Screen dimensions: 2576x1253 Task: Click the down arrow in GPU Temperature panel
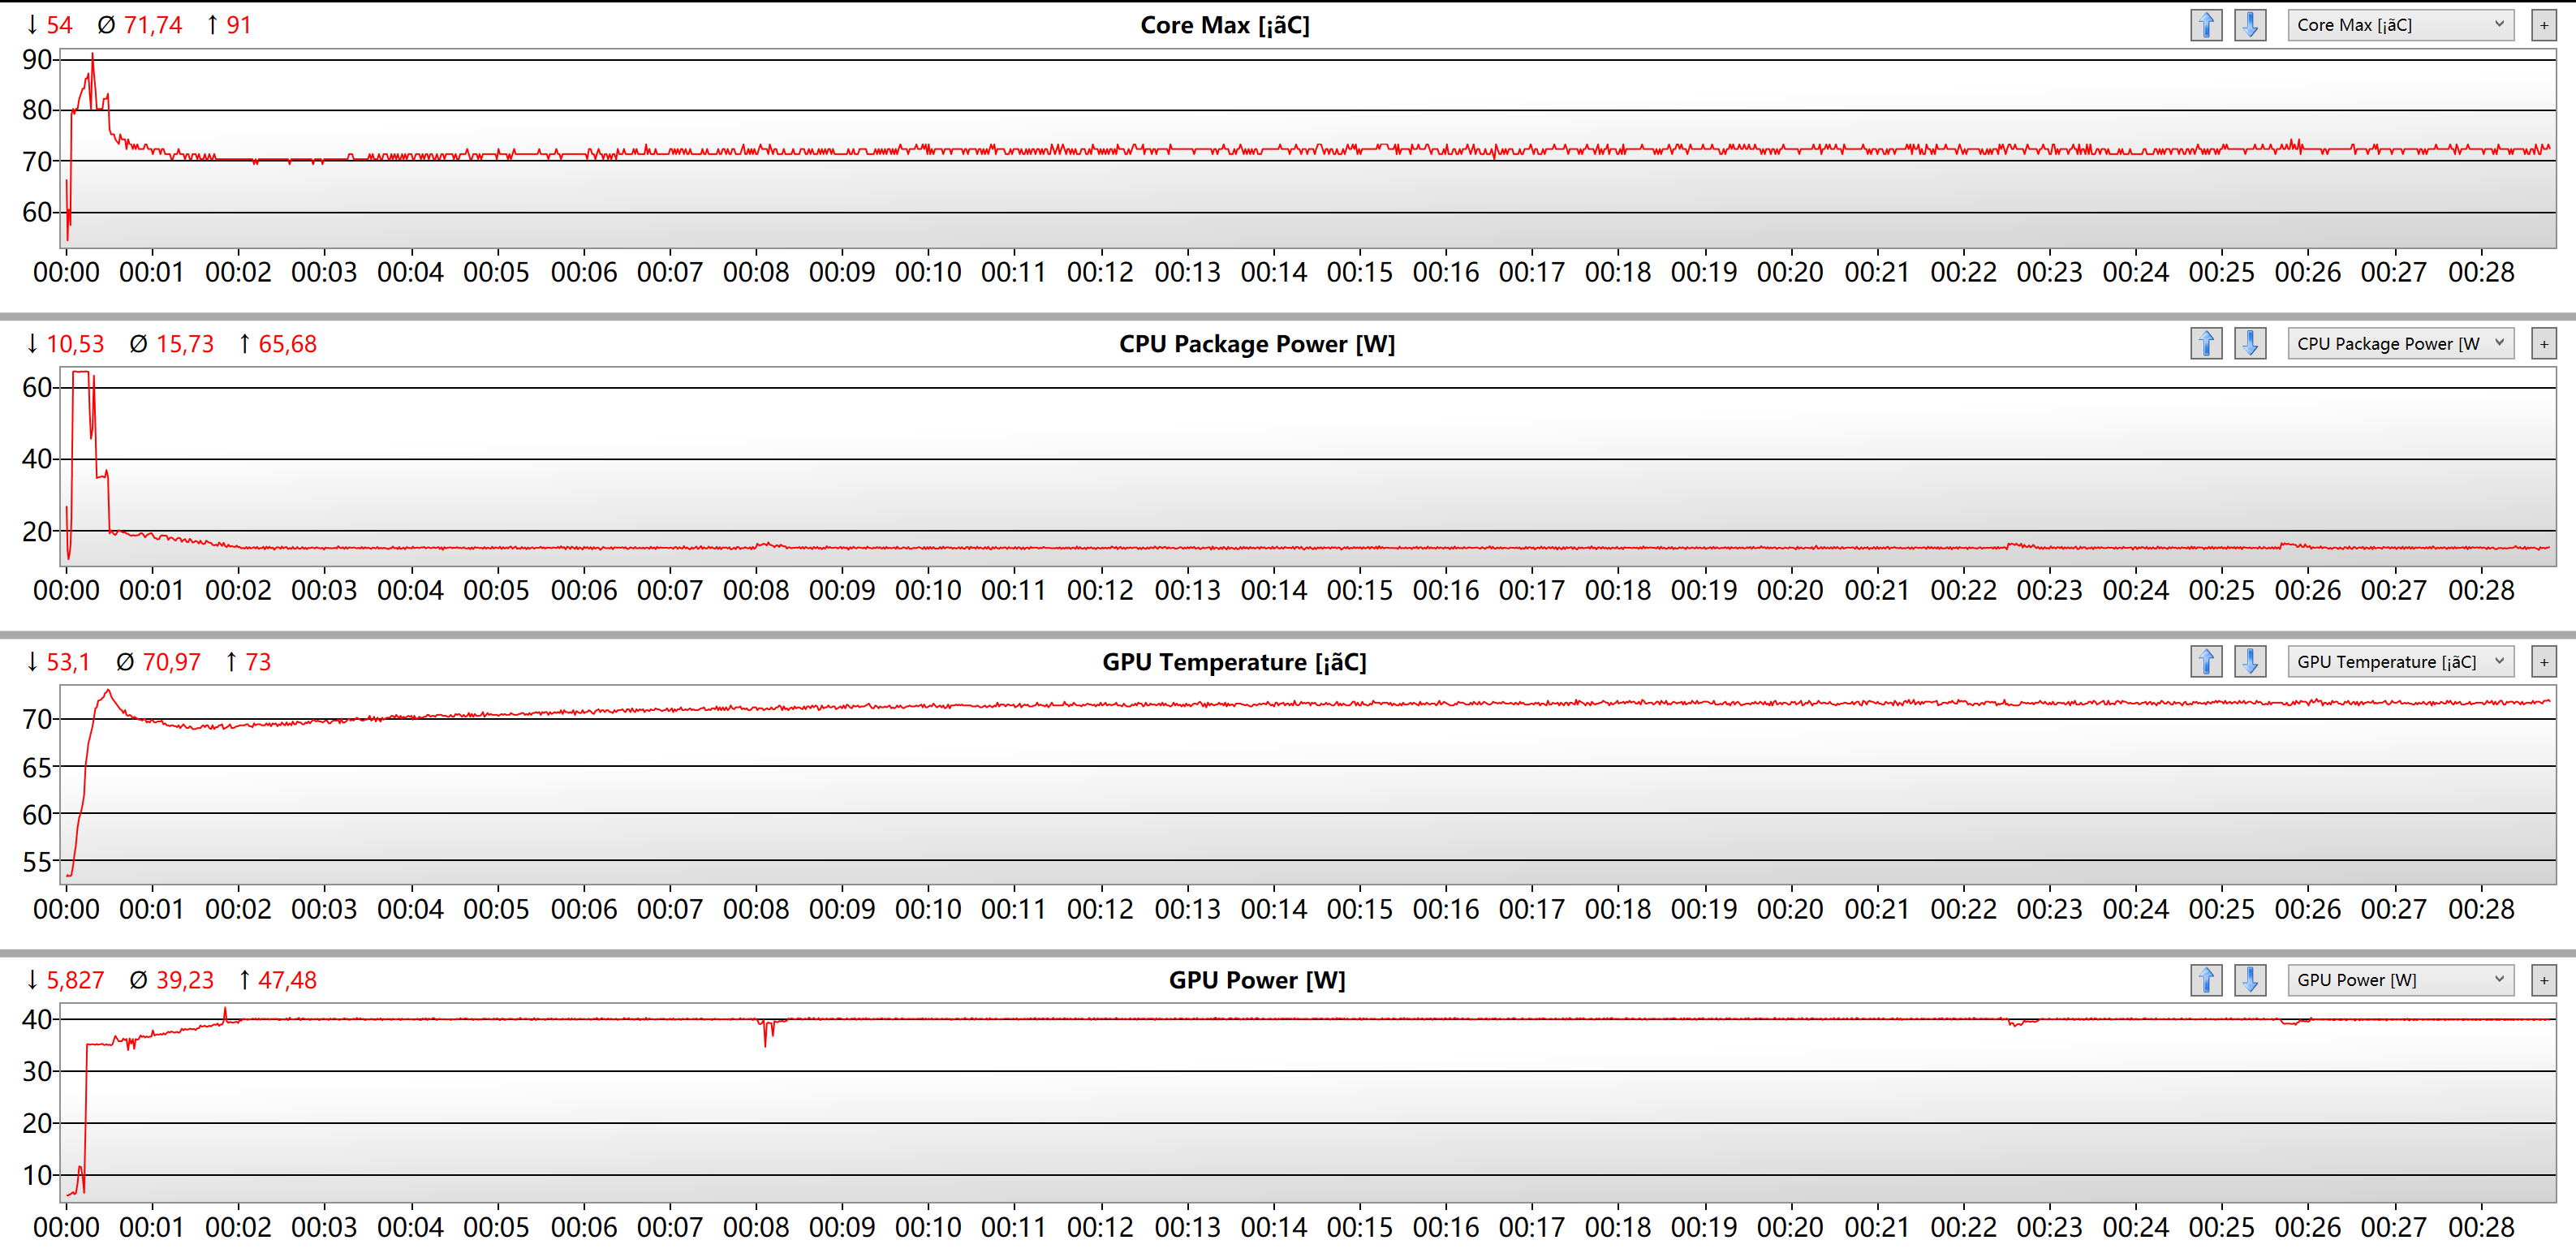(2250, 661)
